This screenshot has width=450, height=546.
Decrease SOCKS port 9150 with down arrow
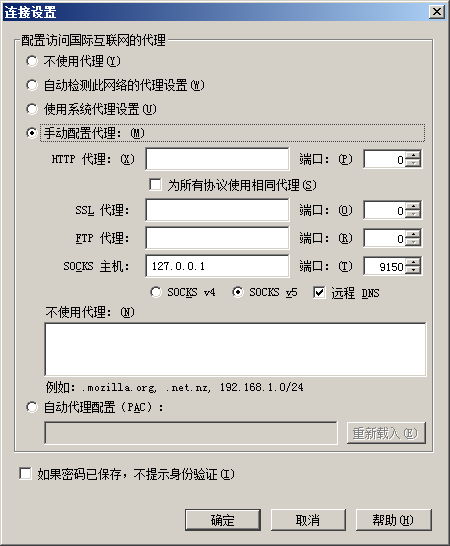click(x=413, y=271)
